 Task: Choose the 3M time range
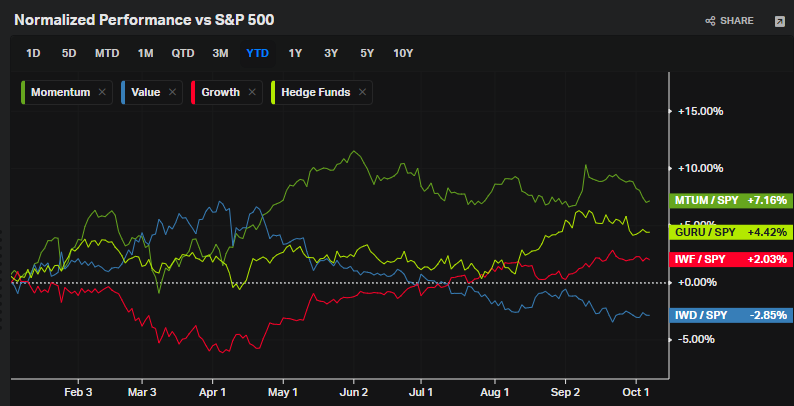220,53
